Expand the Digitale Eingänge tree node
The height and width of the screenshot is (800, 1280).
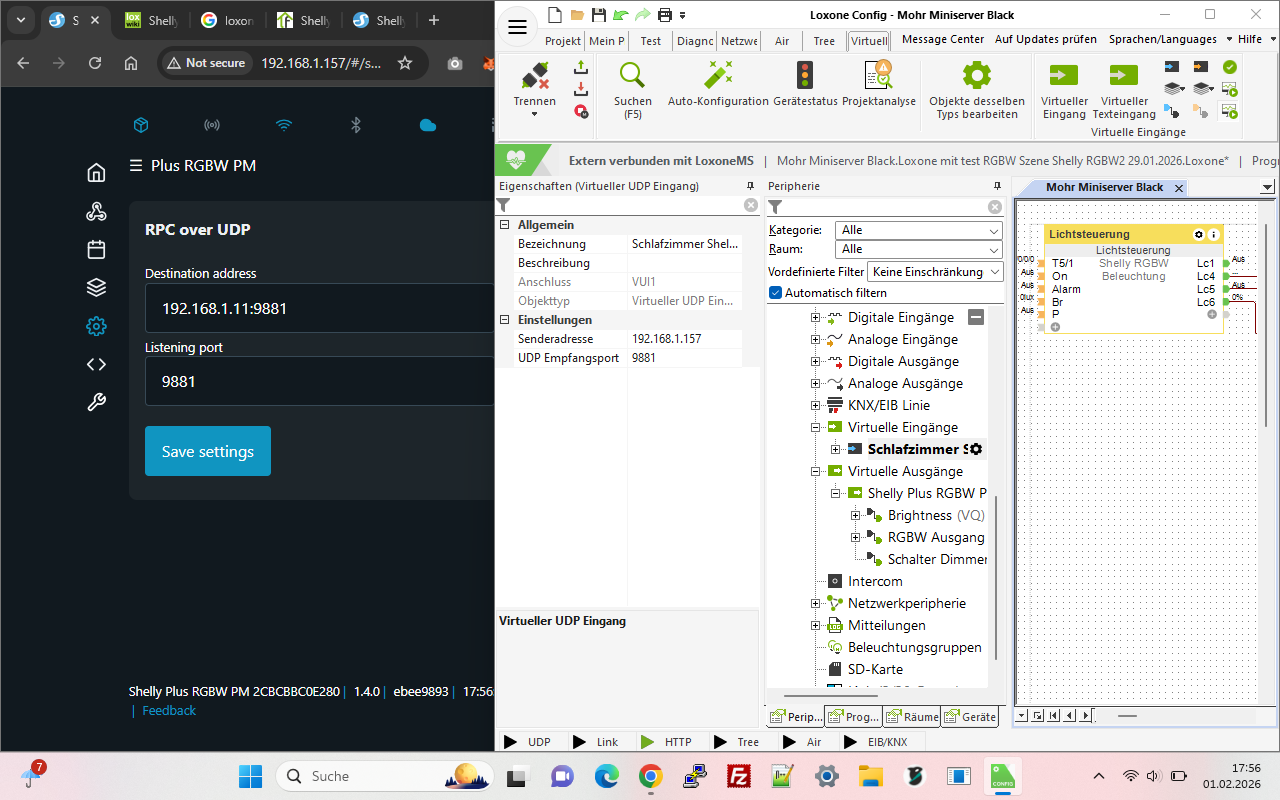tap(815, 318)
